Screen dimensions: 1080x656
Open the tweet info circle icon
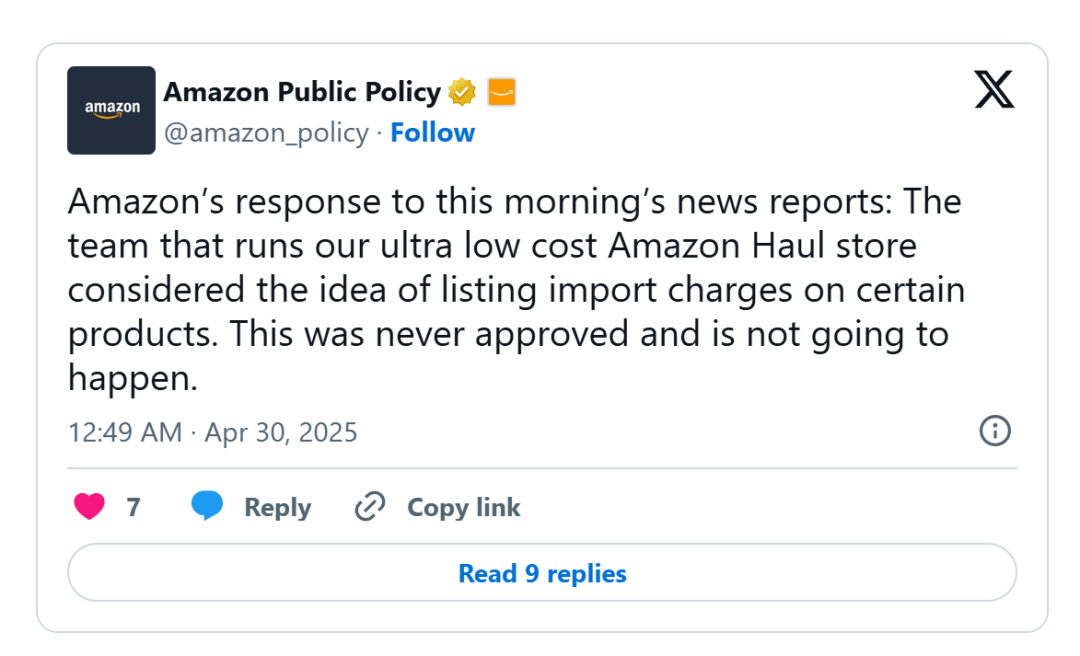pyautogui.click(x=995, y=431)
